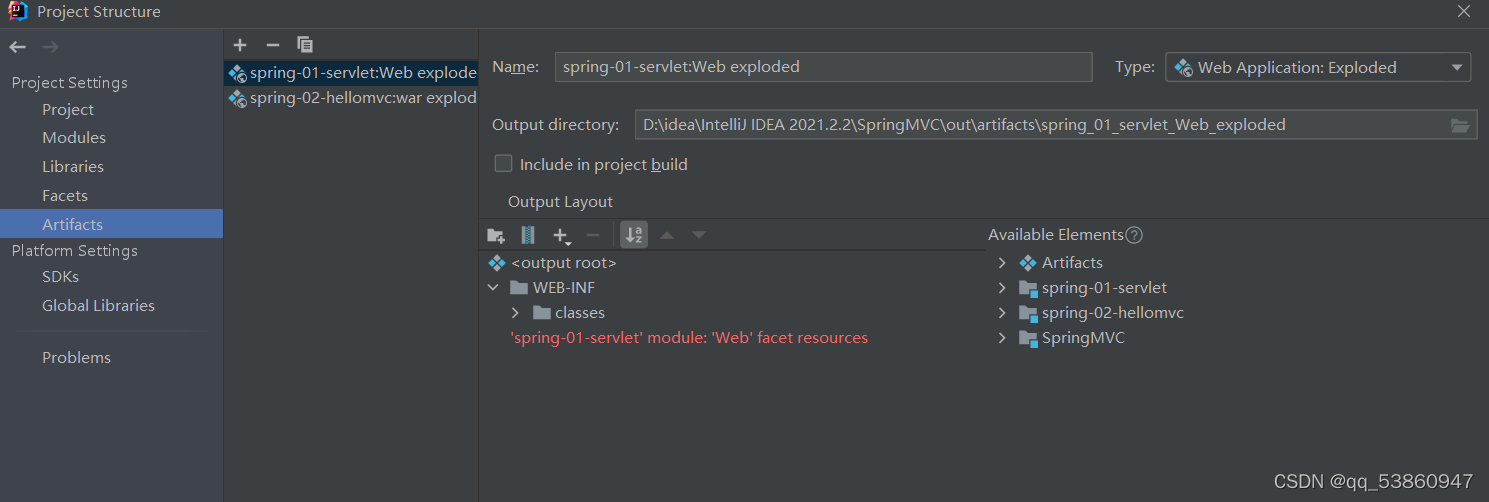Click spring-01-servlet artifact icon in list

237,73
